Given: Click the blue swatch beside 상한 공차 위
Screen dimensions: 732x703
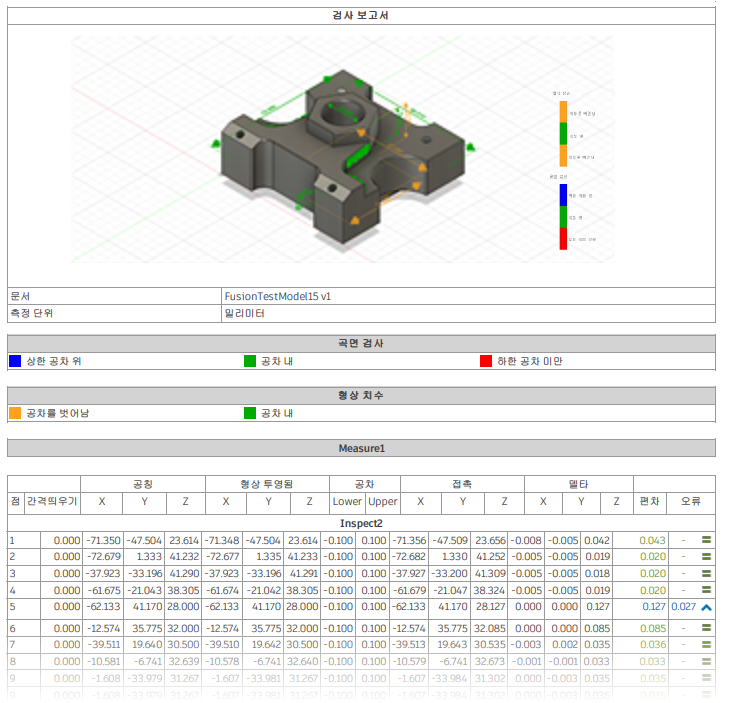Looking at the screenshot, I should click(x=15, y=361).
